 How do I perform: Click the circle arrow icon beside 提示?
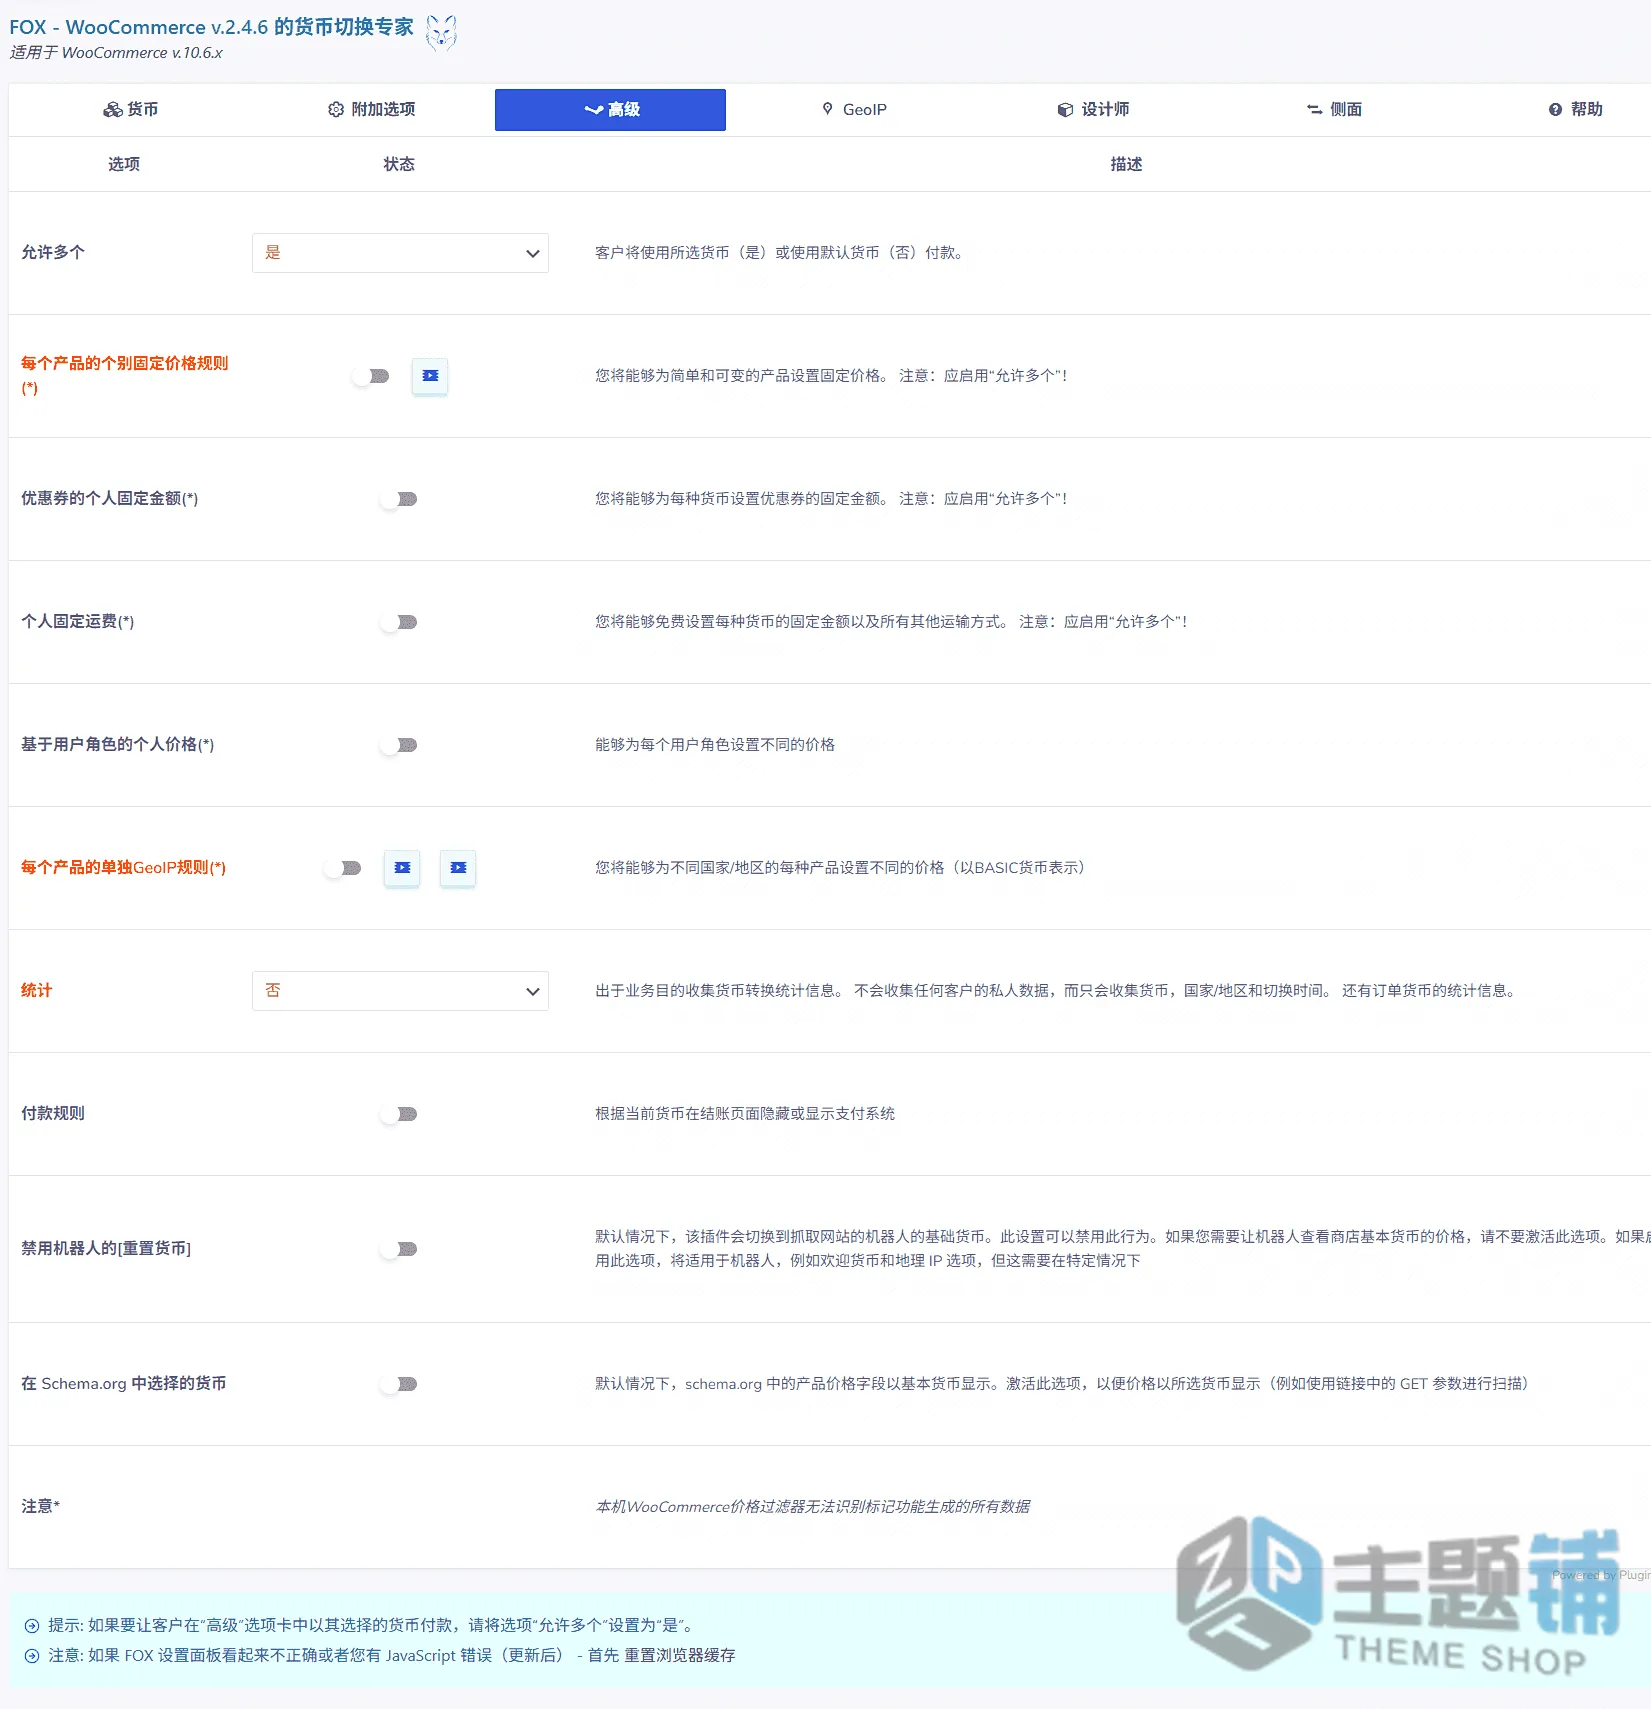tap(32, 1626)
